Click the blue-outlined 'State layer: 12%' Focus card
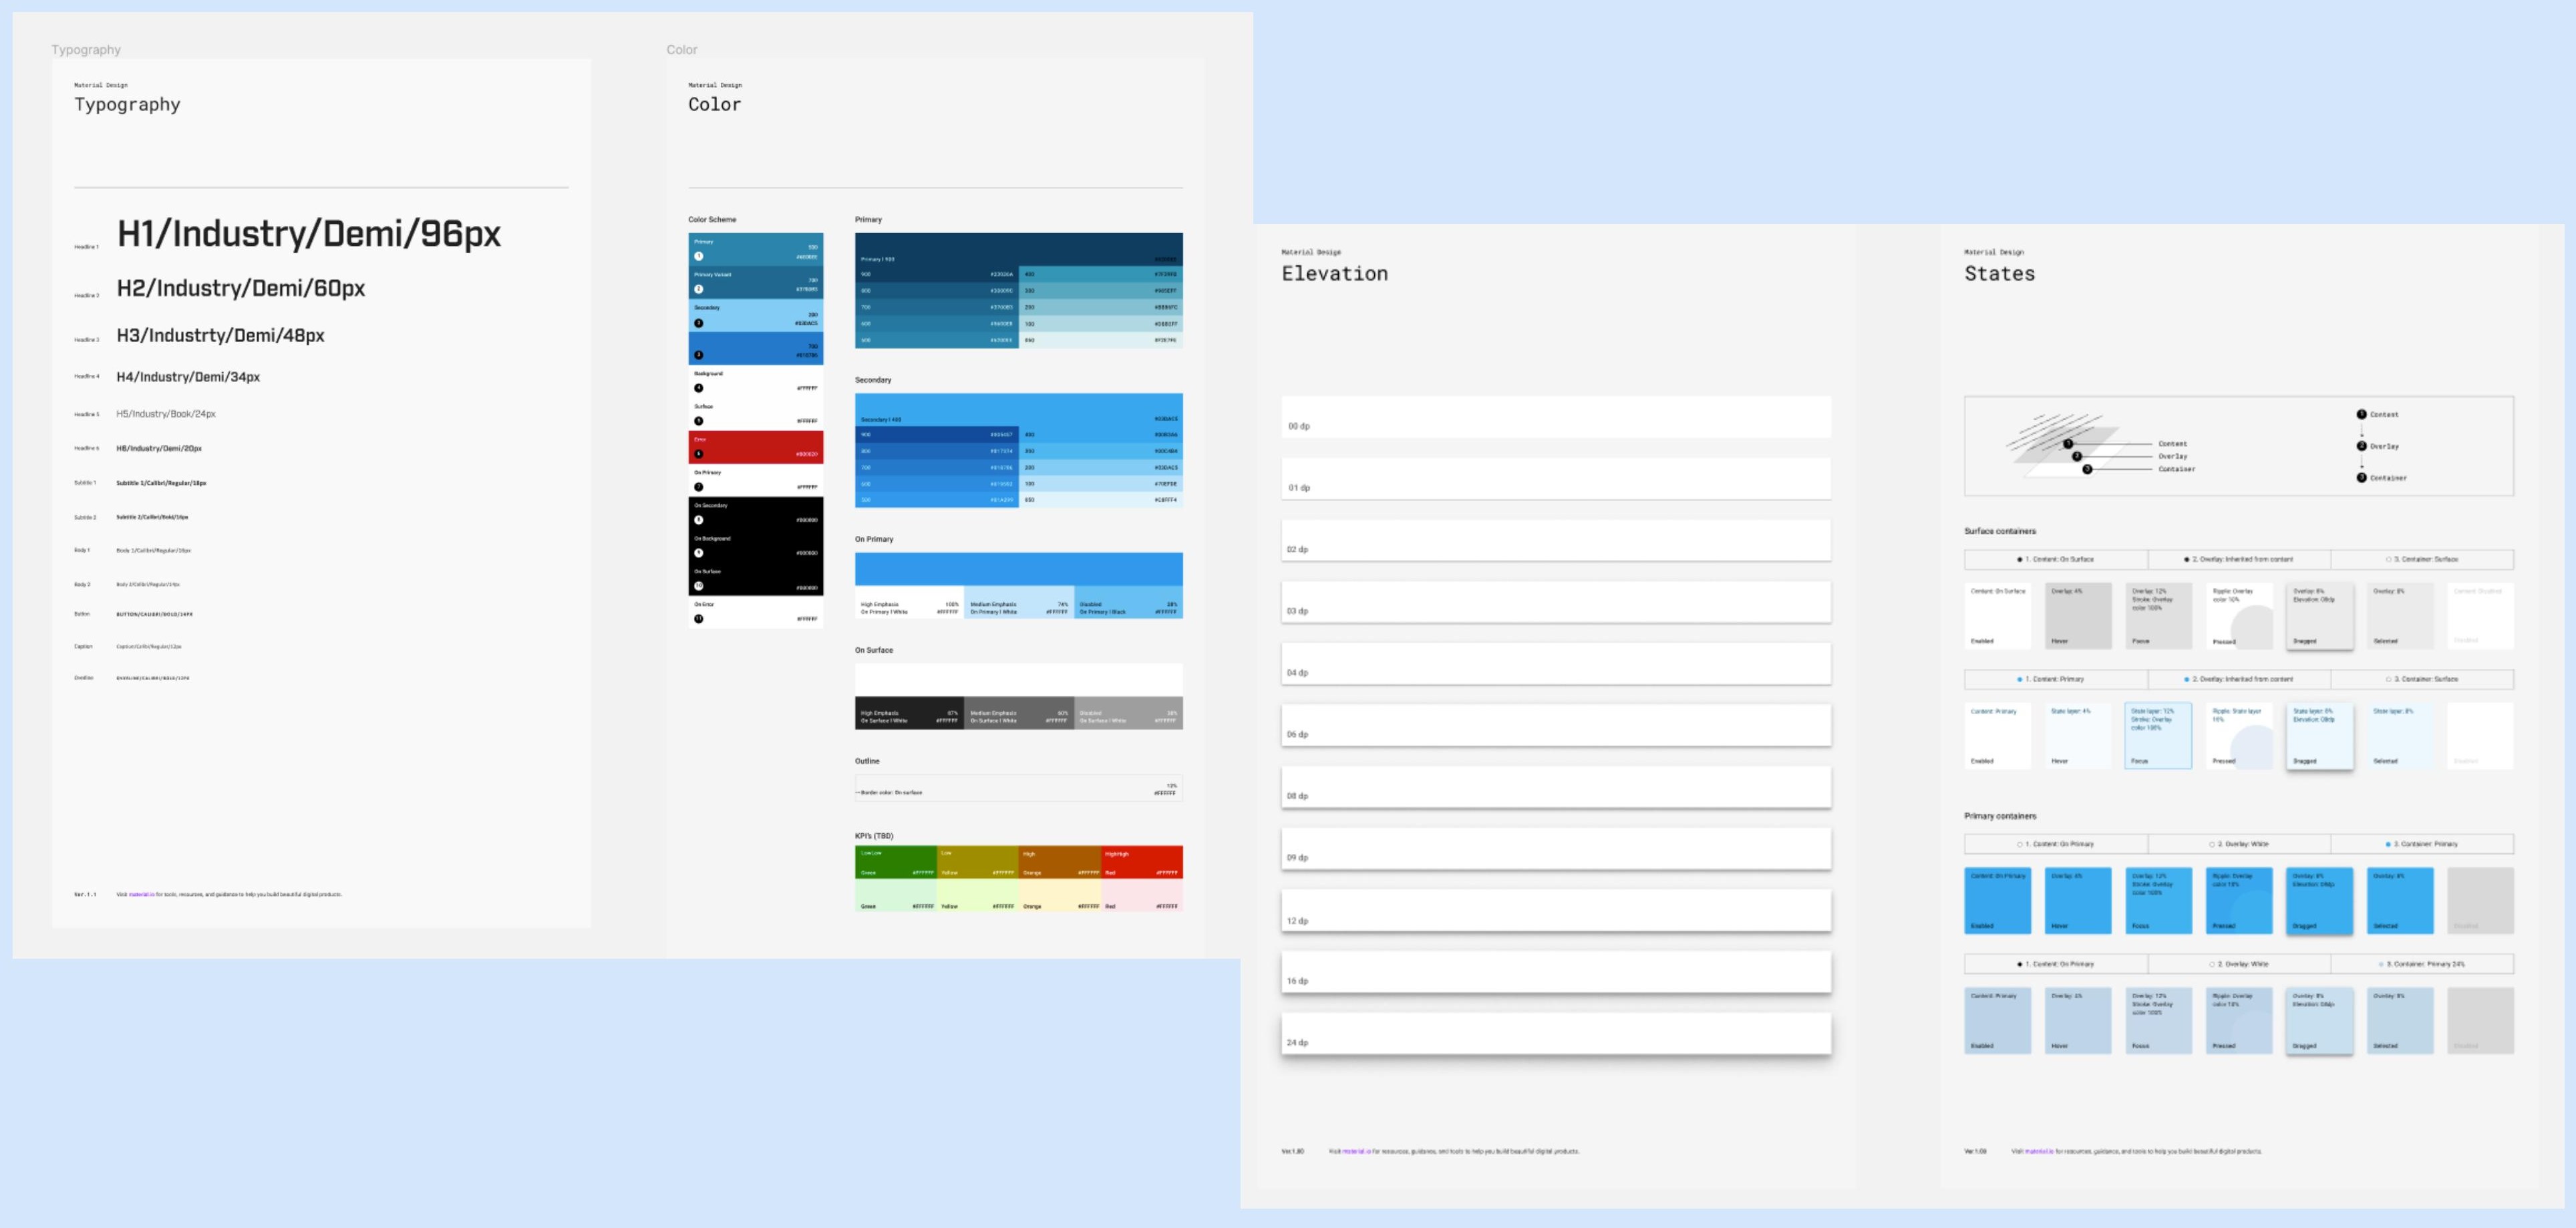 coord(2158,736)
